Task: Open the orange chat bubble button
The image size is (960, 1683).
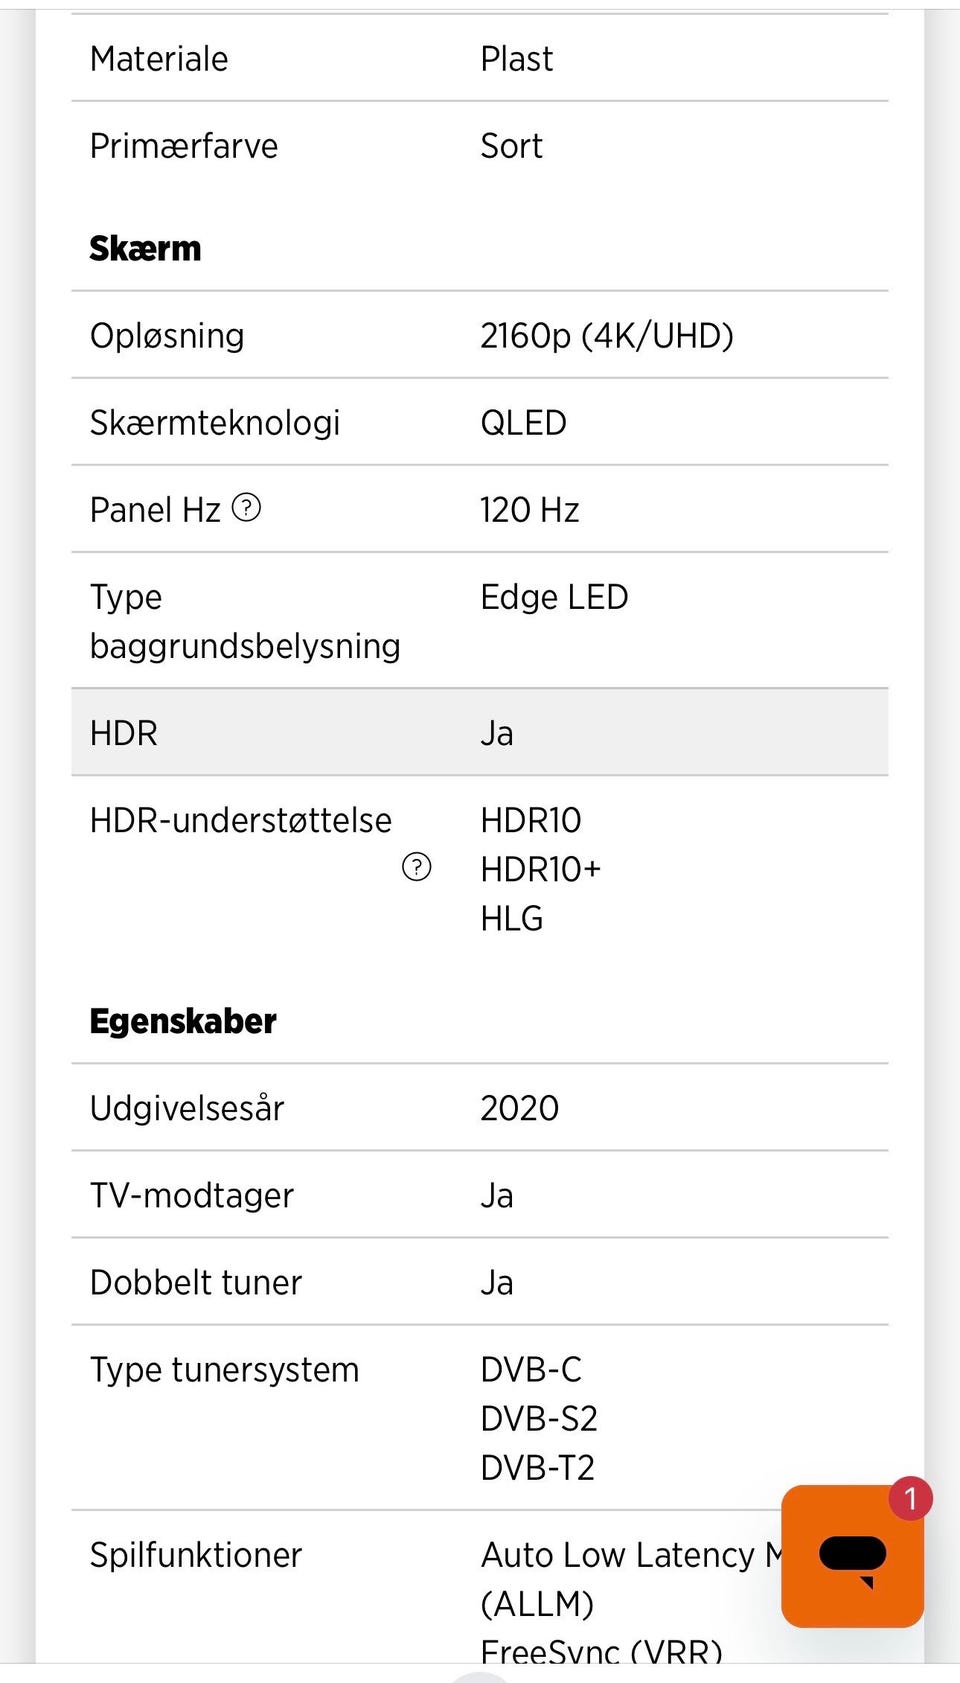Action: (851, 1558)
